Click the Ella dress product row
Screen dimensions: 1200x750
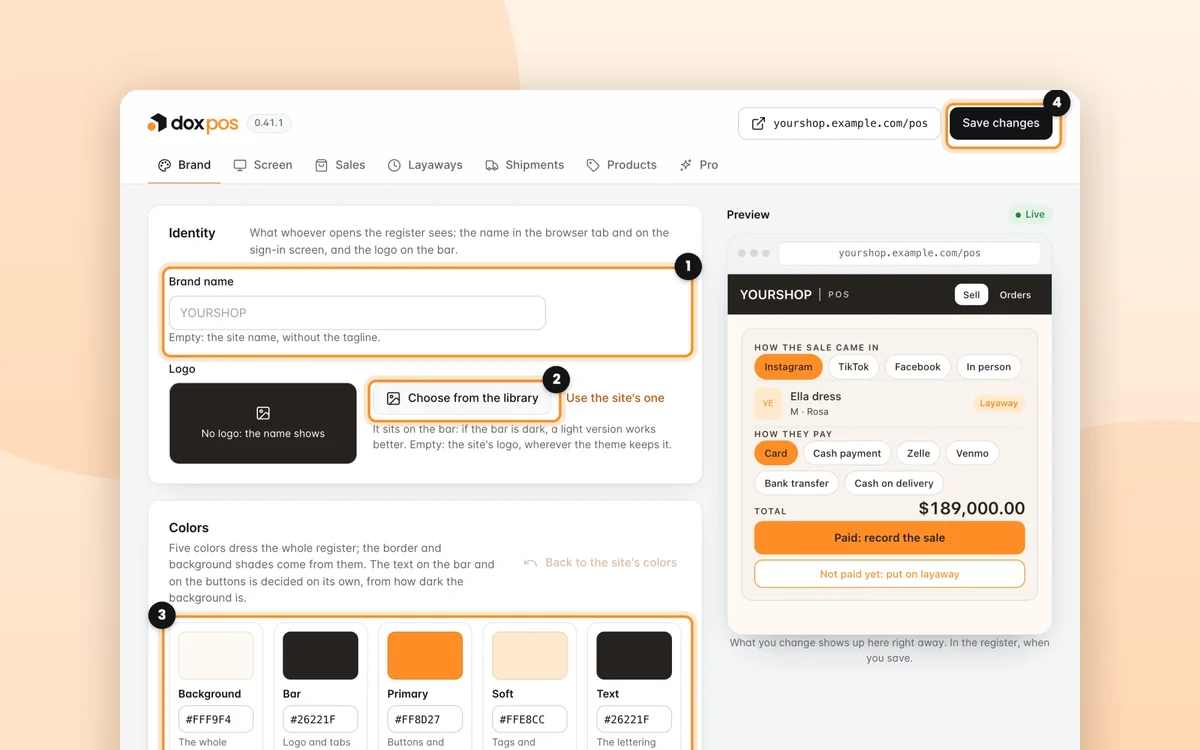coord(889,403)
